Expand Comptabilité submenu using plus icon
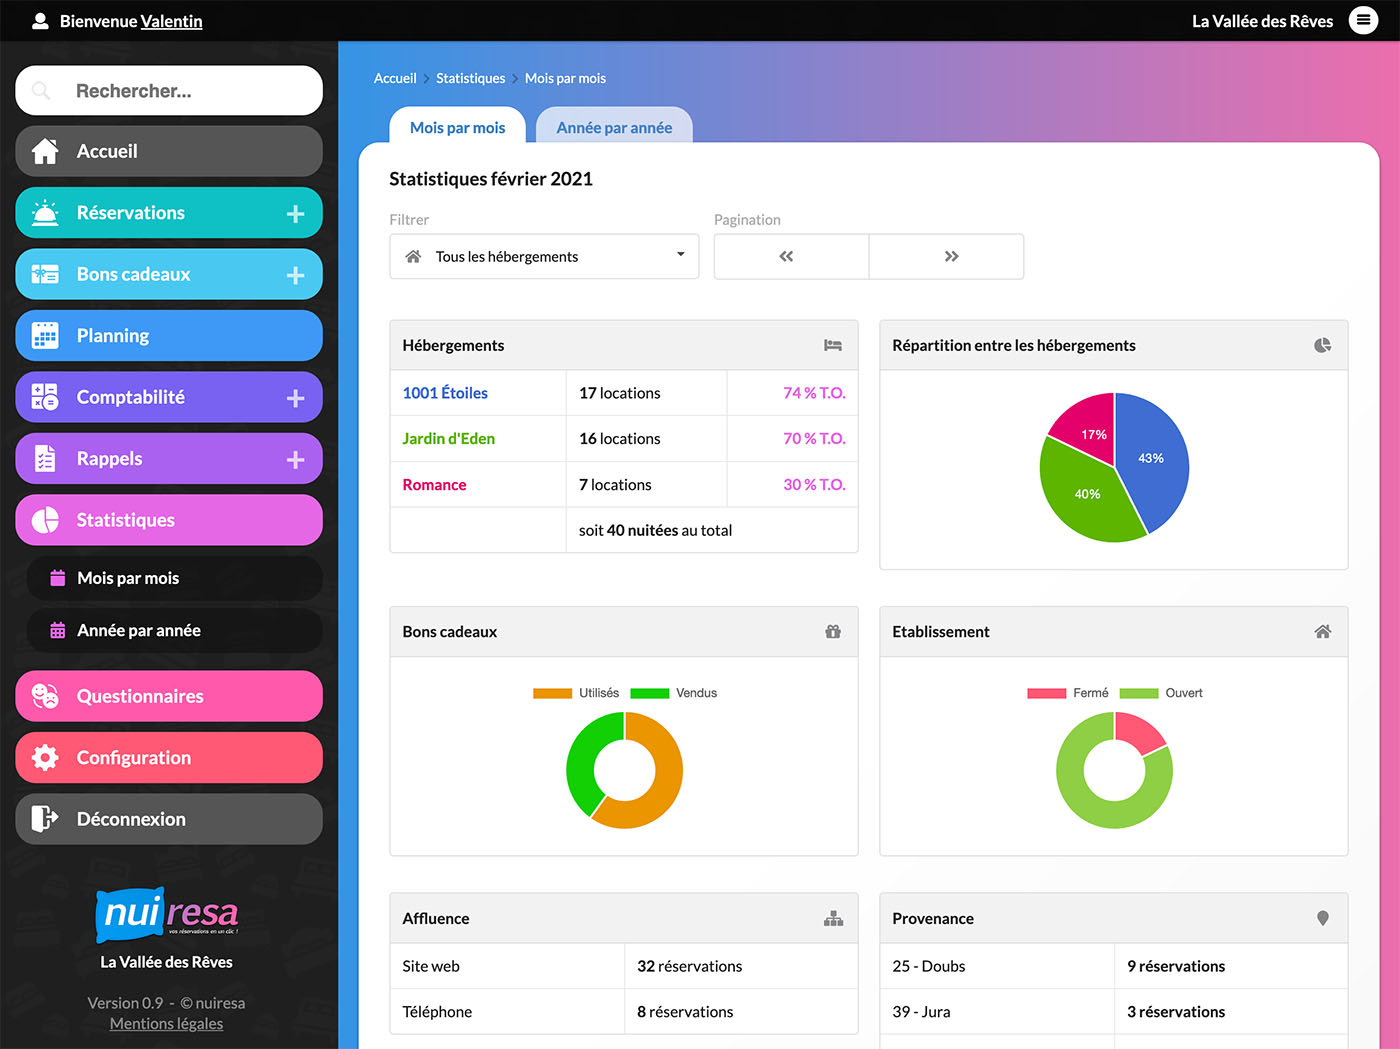This screenshot has height=1049, width=1400. [x=295, y=398]
